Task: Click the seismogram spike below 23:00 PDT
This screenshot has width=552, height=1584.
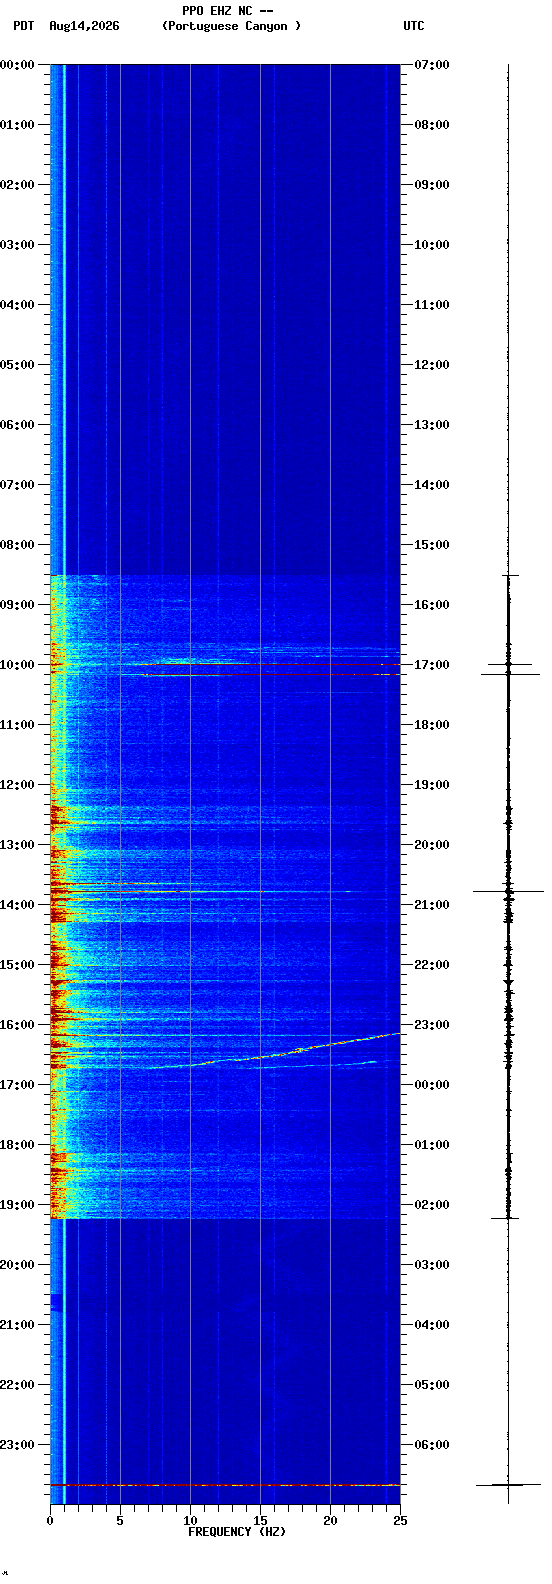Action: (x=508, y=1485)
